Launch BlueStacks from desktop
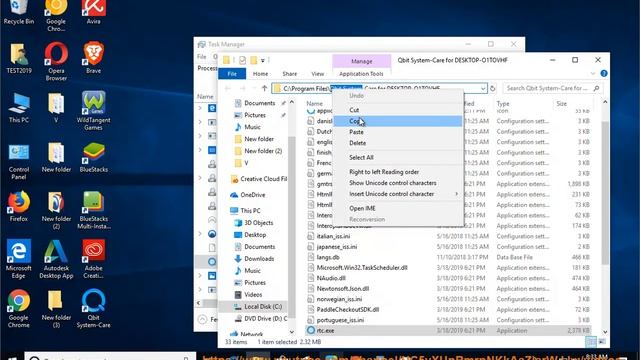640x360 pixels. pos(93,157)
